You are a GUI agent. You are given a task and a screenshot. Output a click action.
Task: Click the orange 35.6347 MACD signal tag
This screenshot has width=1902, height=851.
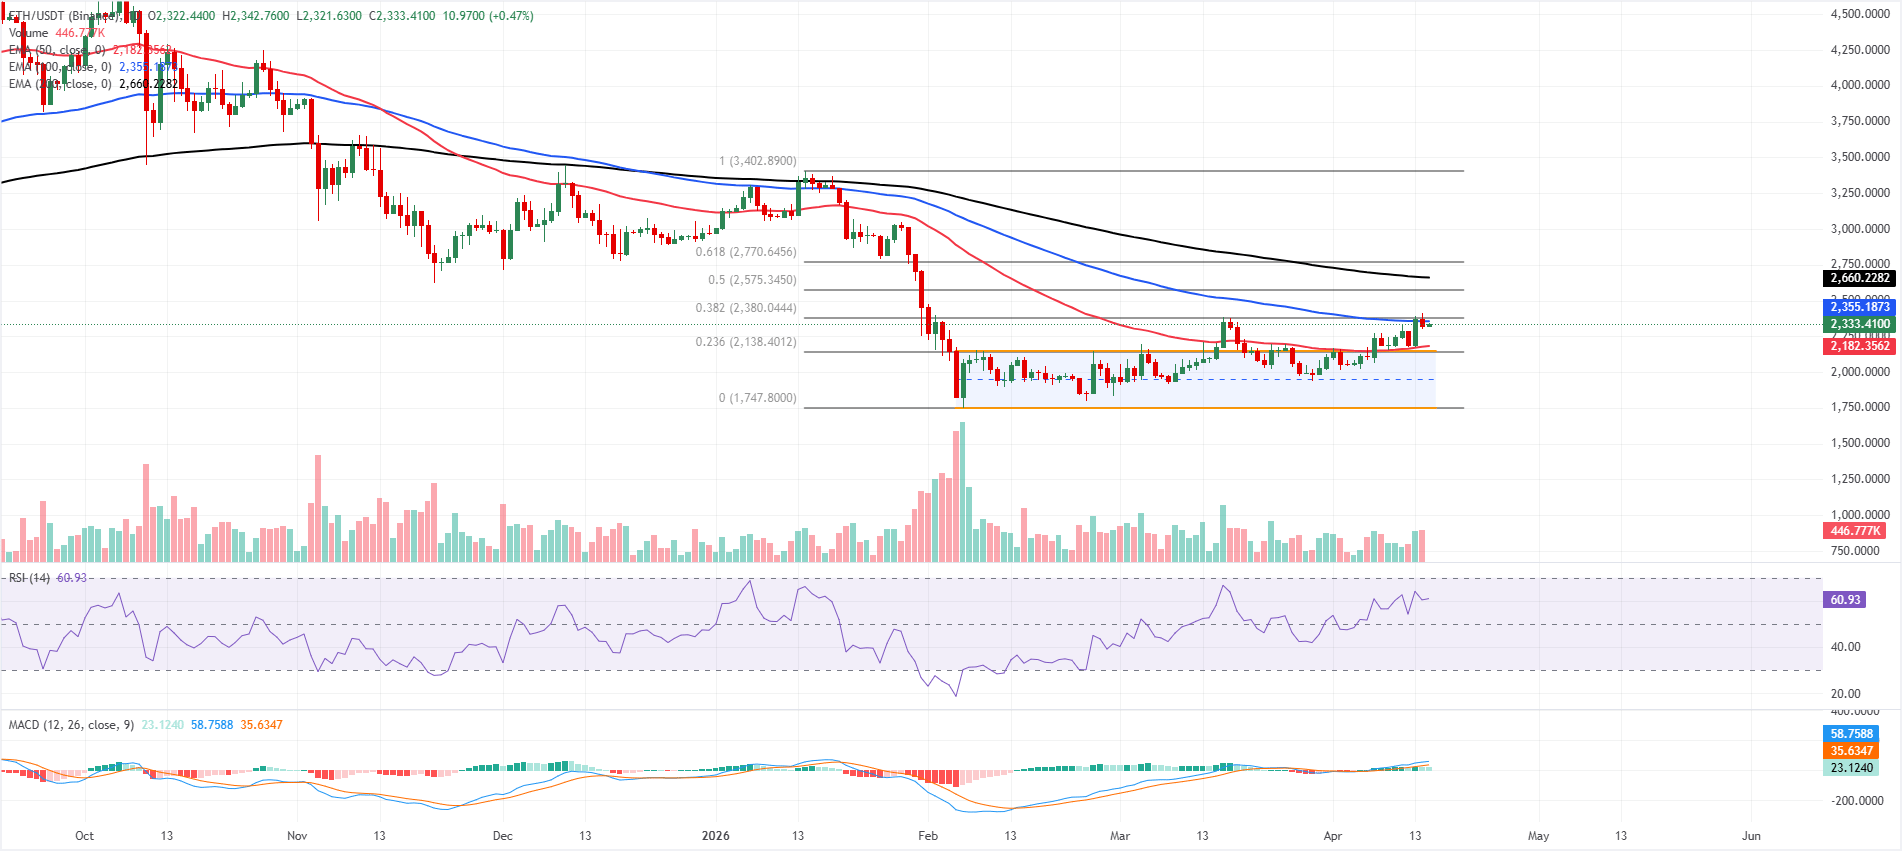pos(1851,751)
